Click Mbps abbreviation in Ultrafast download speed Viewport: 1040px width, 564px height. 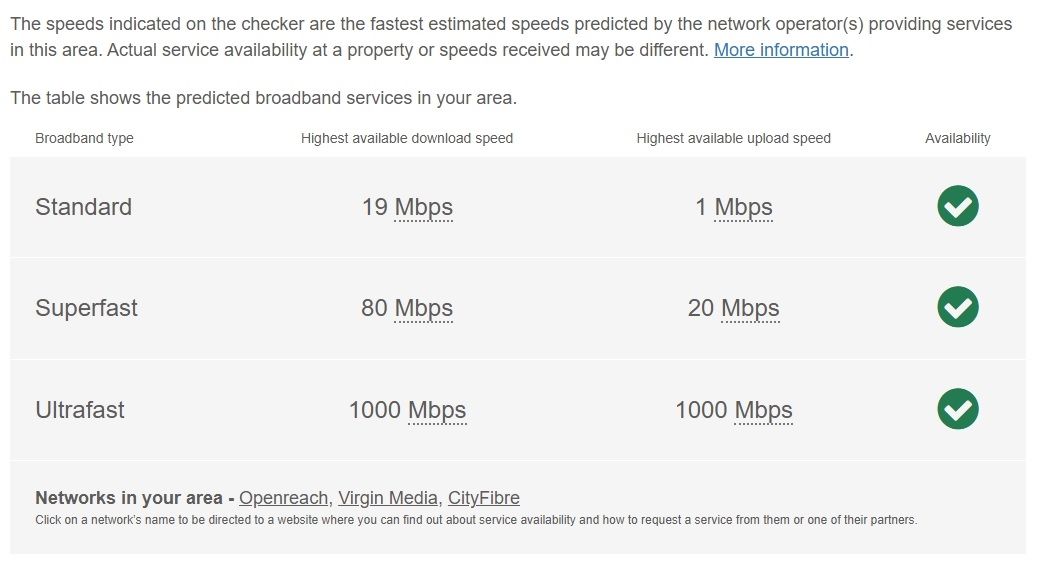point(437,410)
